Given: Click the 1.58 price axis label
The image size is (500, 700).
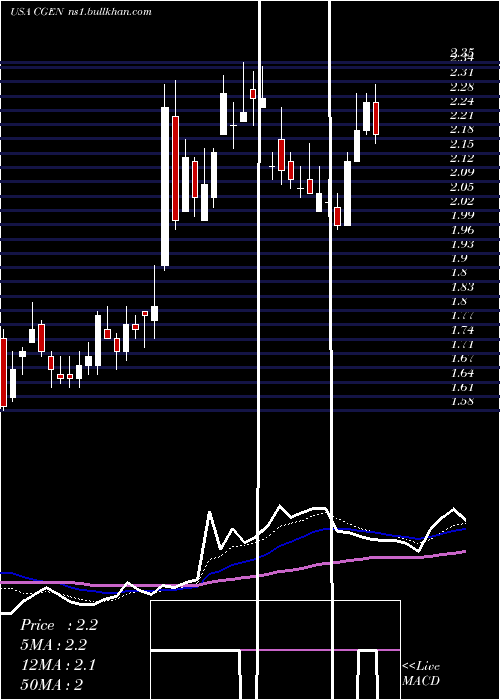Looking at the screenshot, I should tap(462, 401).
